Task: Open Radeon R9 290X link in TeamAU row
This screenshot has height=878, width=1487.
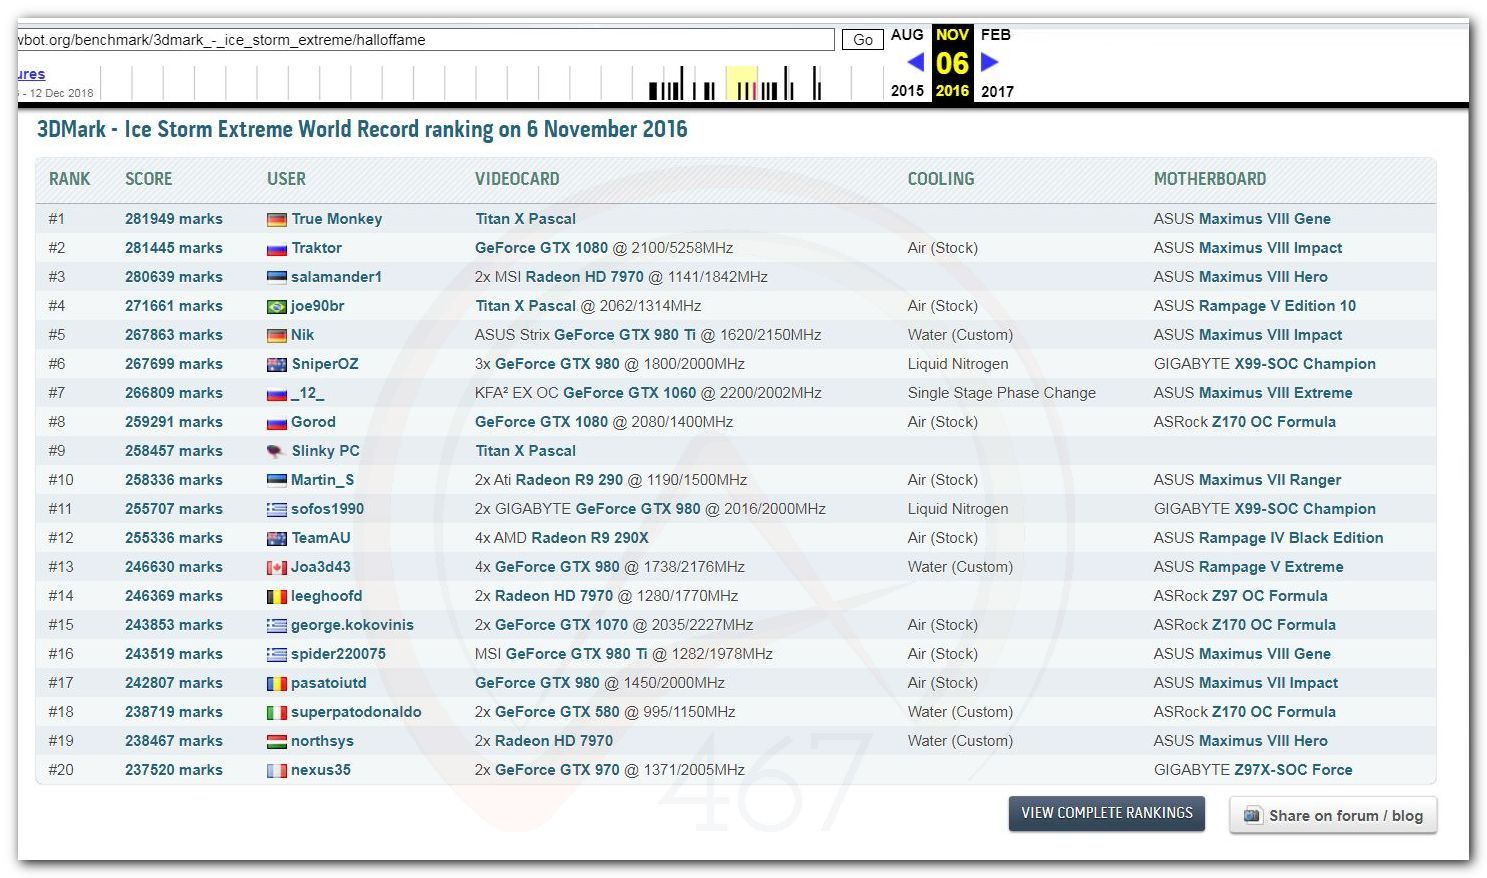Action: pos(590,538)
